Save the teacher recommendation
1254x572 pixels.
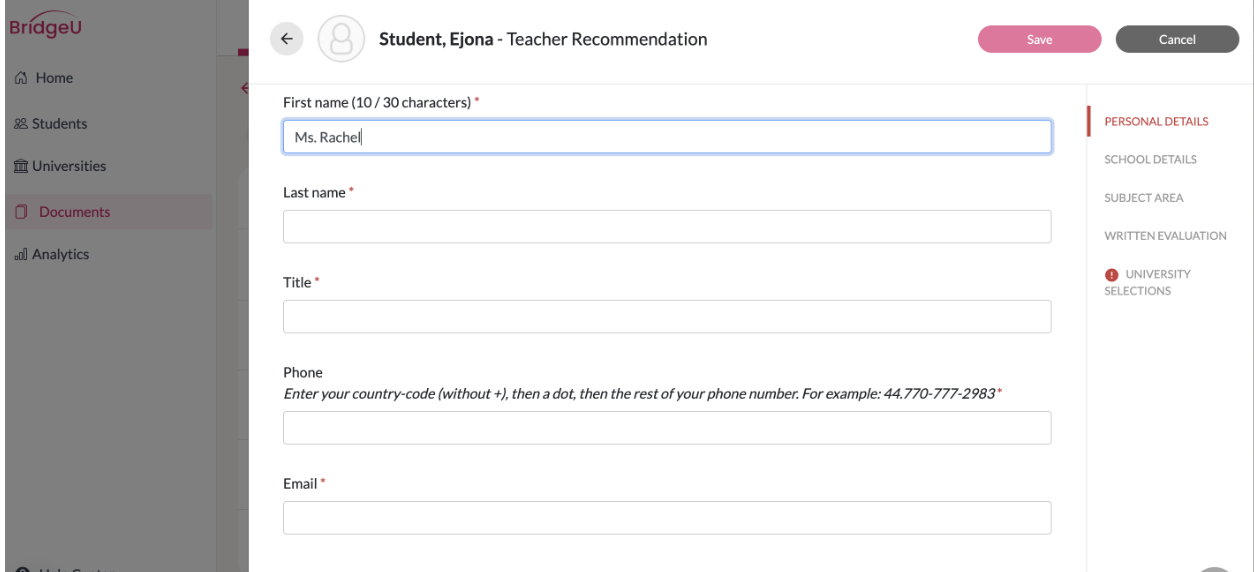[1039, 39]
